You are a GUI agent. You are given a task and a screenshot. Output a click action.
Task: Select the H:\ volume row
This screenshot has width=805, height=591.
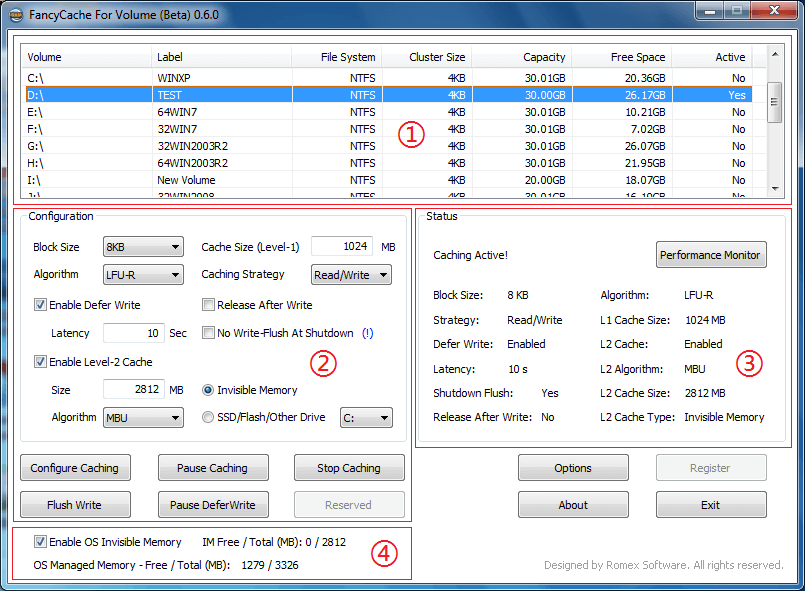[x=389, y=163]
